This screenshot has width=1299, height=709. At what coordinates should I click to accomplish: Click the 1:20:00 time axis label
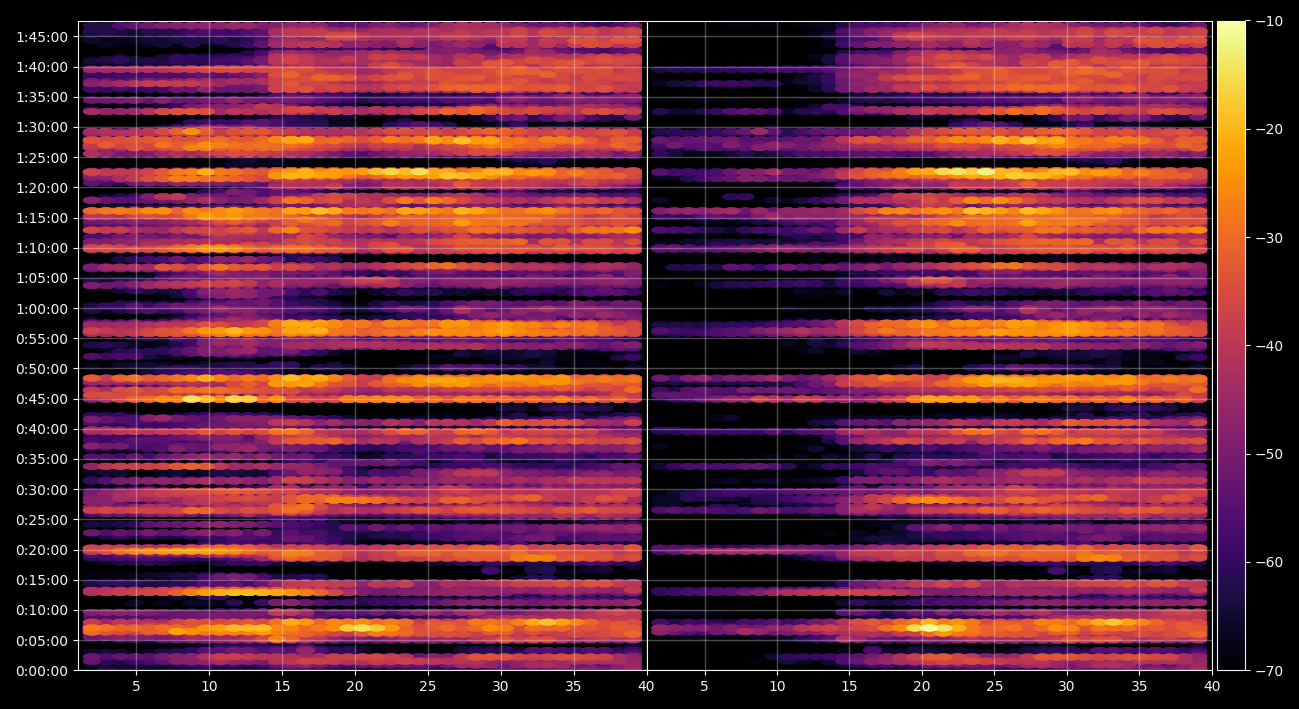point(42,188)
